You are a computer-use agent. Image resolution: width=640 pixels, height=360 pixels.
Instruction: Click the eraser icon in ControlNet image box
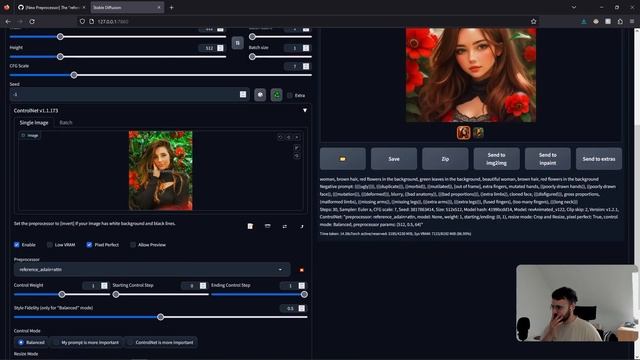point(289,137)
